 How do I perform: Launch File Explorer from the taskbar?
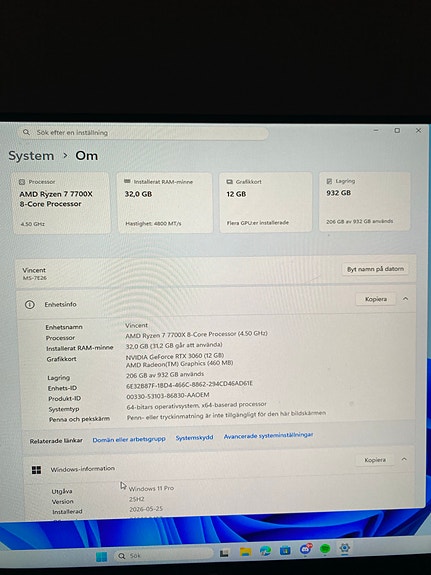[x=245, y=552]
